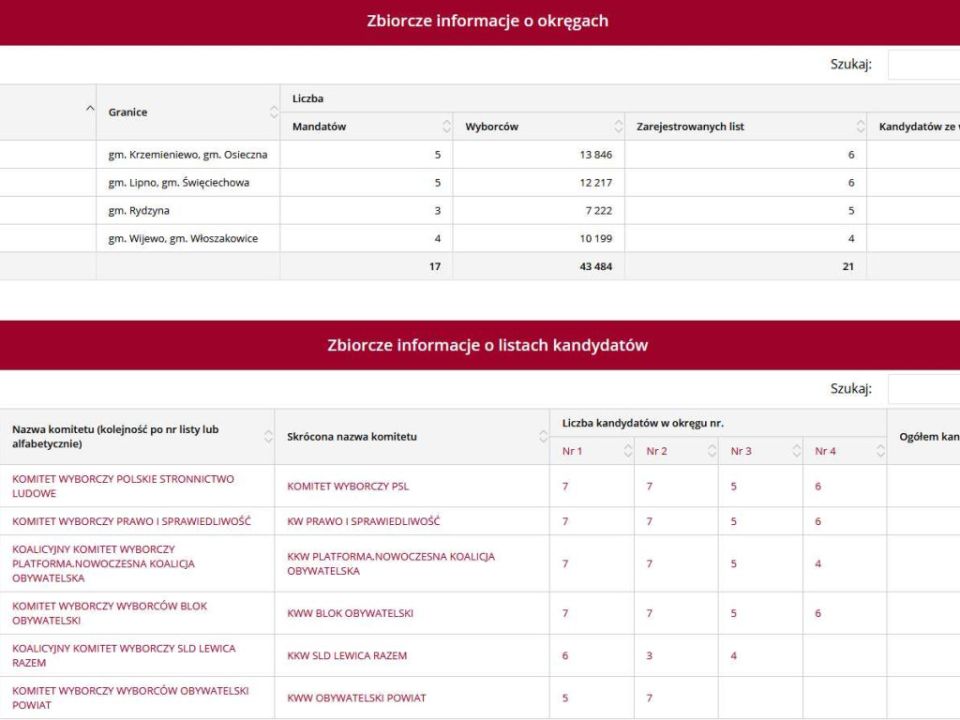Click Szukaj field above the districts table
The height and width of the screenshot is (720, 960).
(923, 65)
